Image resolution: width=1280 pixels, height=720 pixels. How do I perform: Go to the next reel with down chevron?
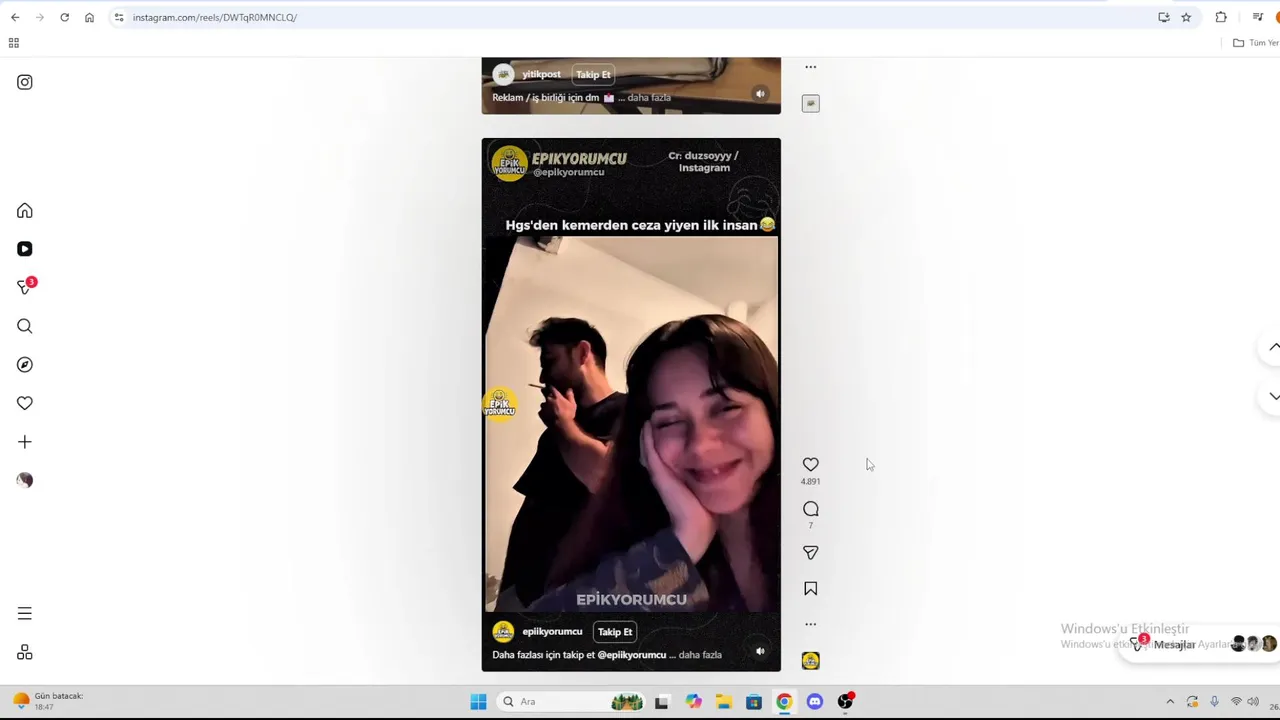[x=1273, y=397]
